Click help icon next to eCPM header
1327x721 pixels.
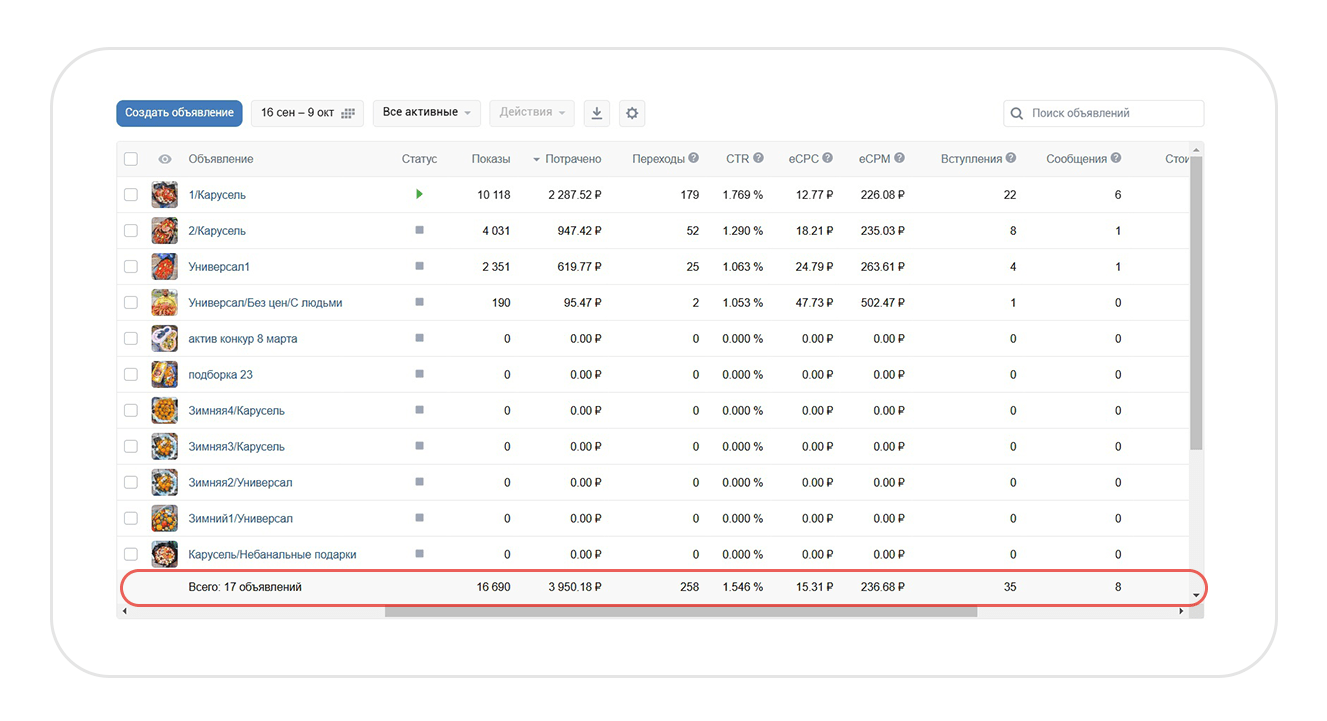tap(899, 158)
